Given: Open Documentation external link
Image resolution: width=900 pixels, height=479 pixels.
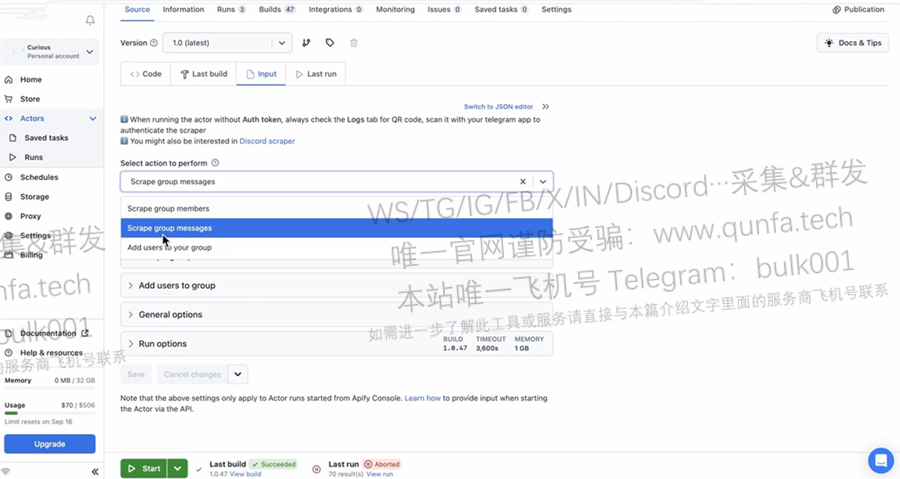Looking at the screenshot, I should pos(85,333).
